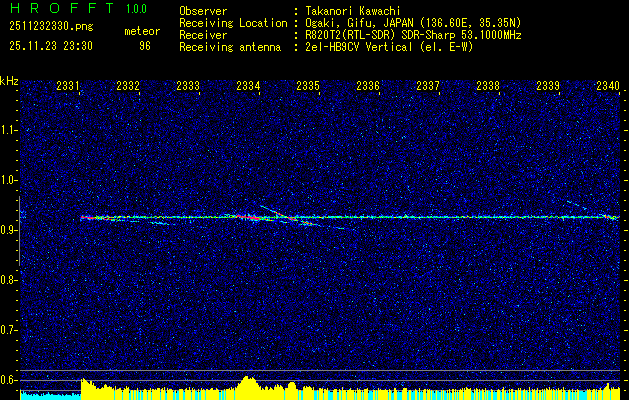The height and width of the screenshot is (400, 629).
Task: Click the 2337 time marker
Action: pos(428,85)
